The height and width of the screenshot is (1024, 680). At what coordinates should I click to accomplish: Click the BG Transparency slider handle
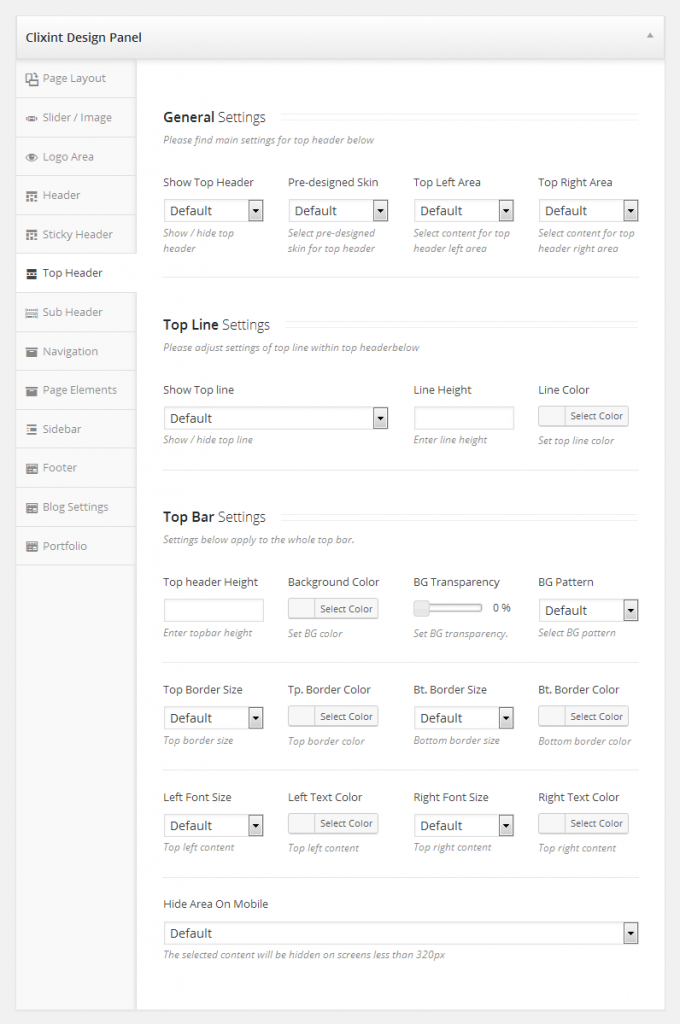[x=421, y=608]
